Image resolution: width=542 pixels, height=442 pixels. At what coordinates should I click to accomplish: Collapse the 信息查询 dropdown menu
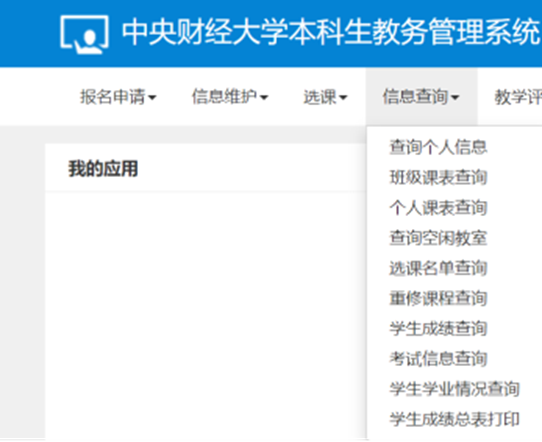click(x=421, y=97)
